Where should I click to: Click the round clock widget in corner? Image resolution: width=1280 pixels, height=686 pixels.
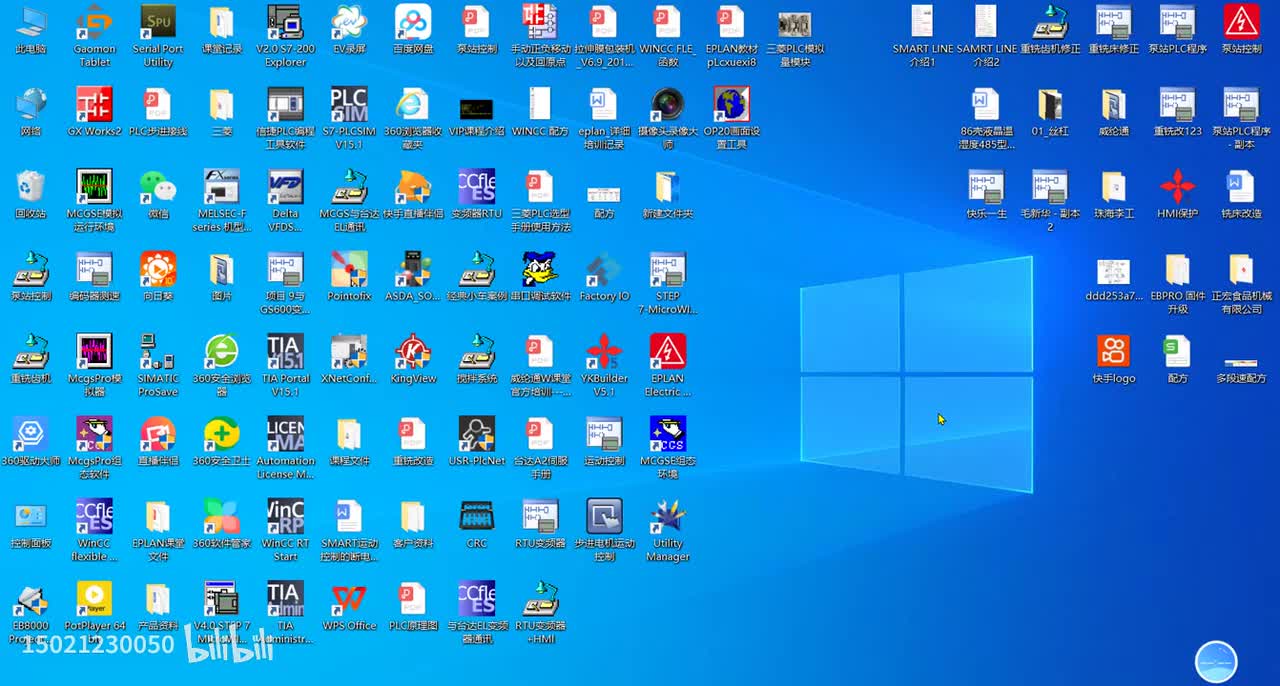pos(1216,663)
